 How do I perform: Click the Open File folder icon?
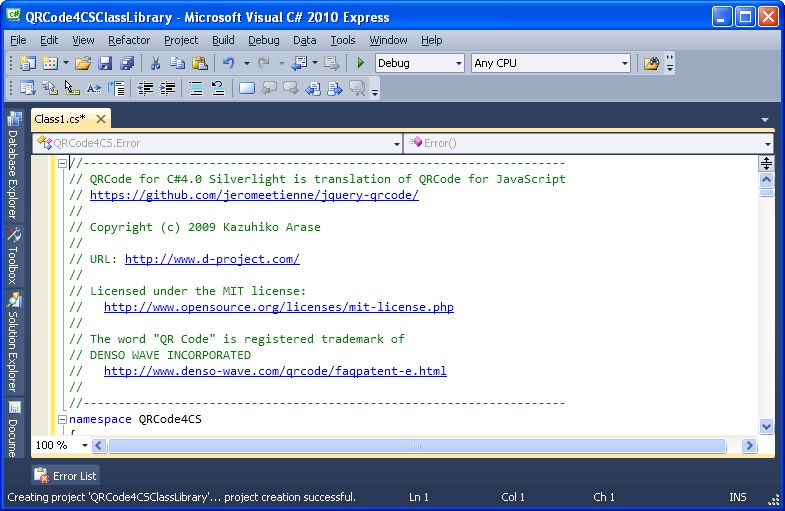83,63
